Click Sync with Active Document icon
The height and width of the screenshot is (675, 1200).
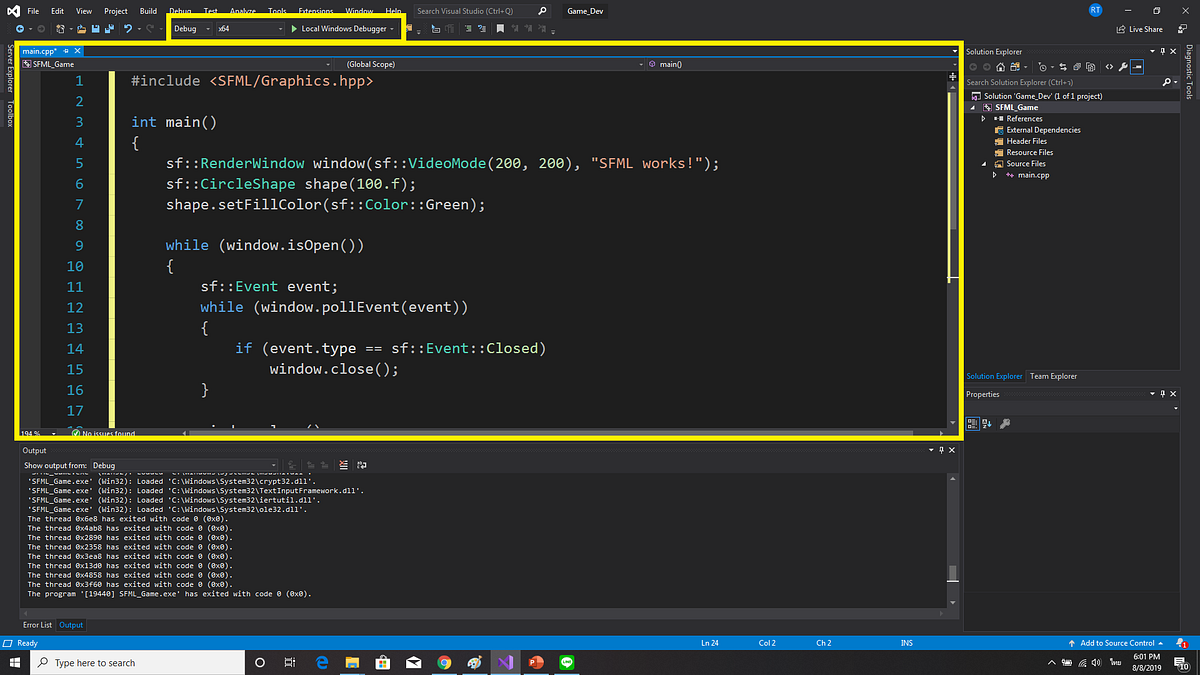(x=1063, y=67)
